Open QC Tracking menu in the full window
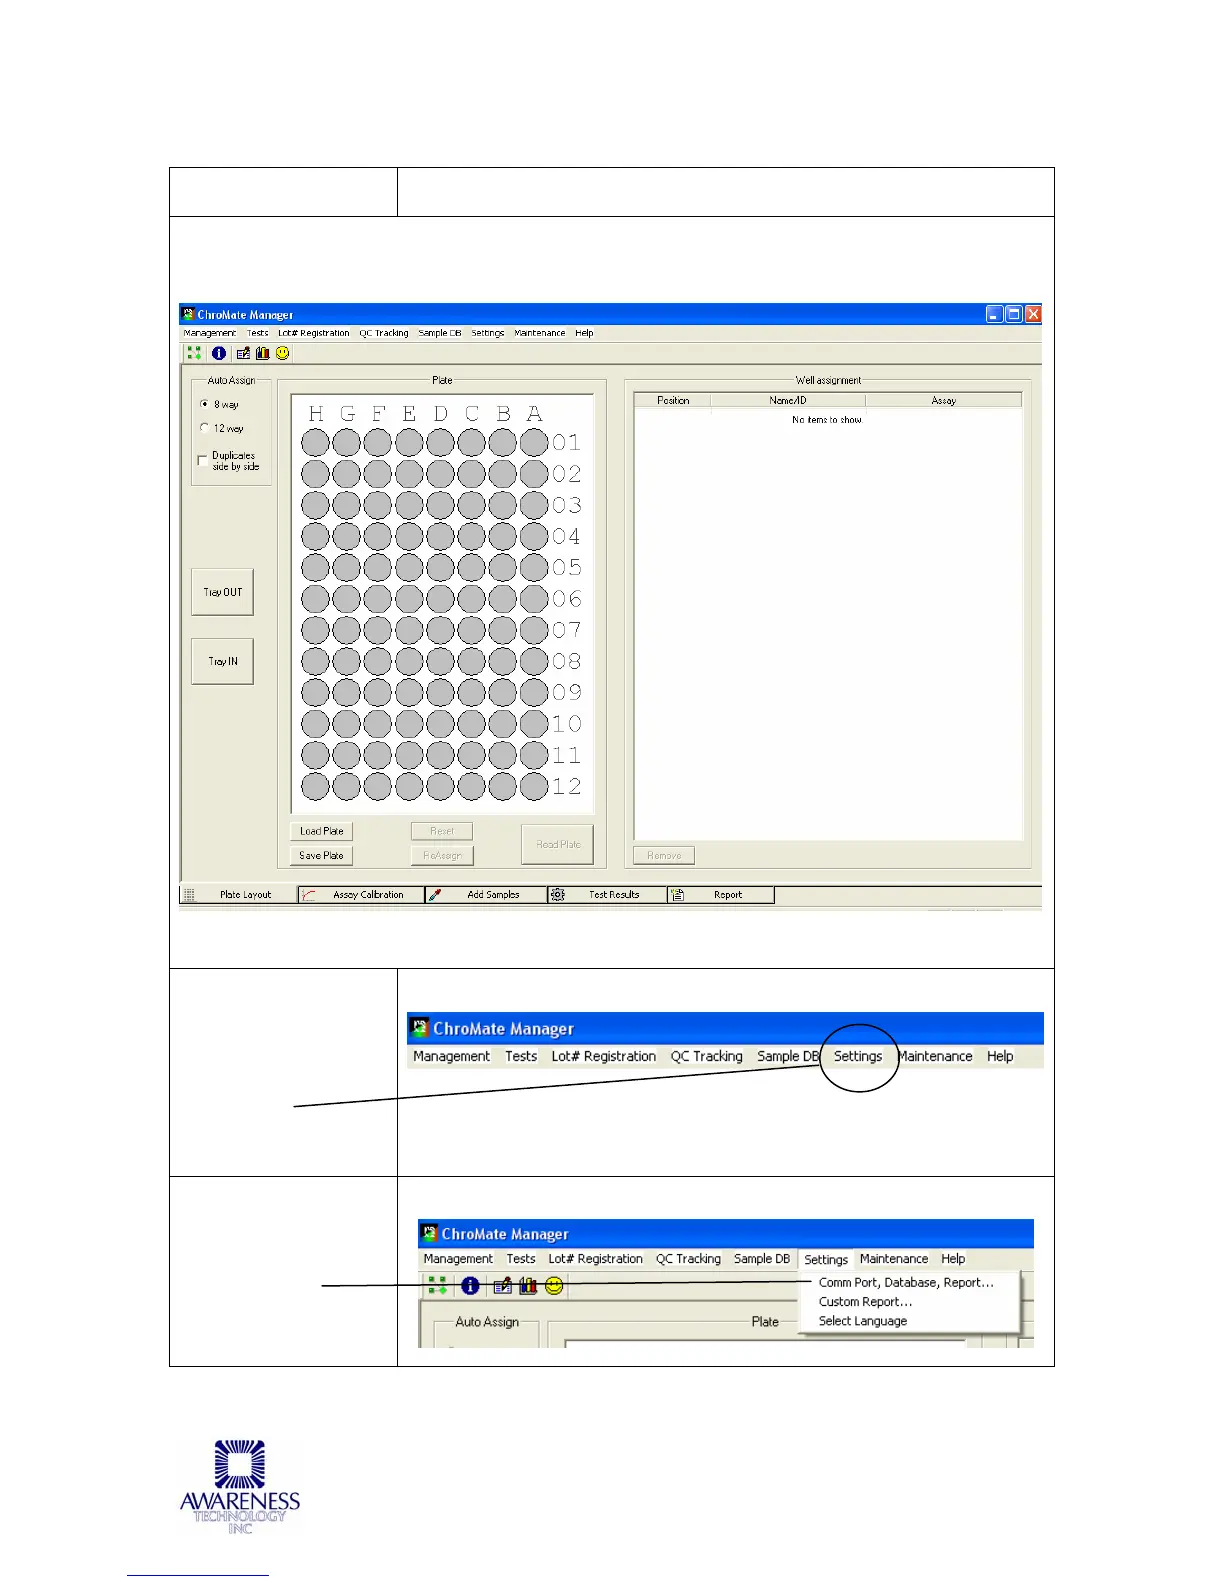 click(x=384, y=333)
